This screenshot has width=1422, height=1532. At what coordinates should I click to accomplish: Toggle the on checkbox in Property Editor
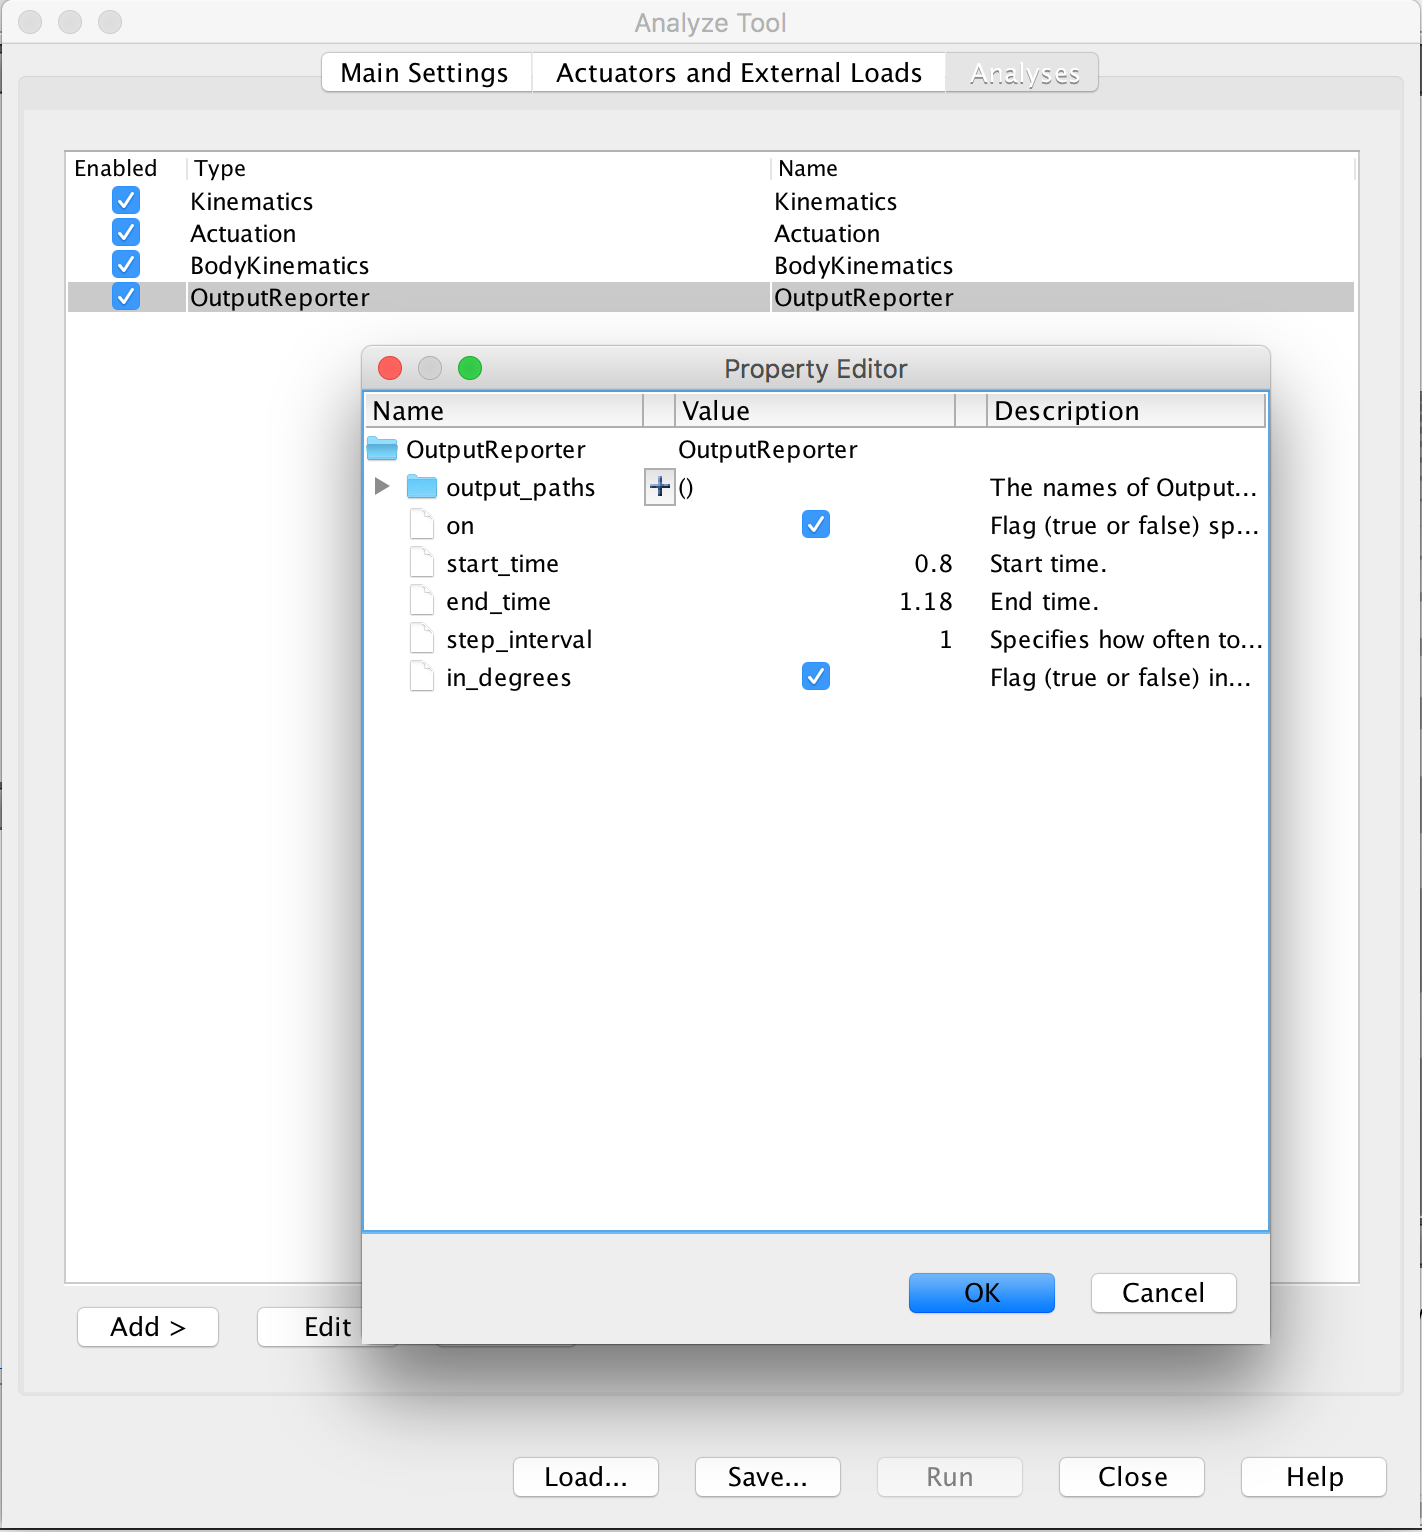815,524
